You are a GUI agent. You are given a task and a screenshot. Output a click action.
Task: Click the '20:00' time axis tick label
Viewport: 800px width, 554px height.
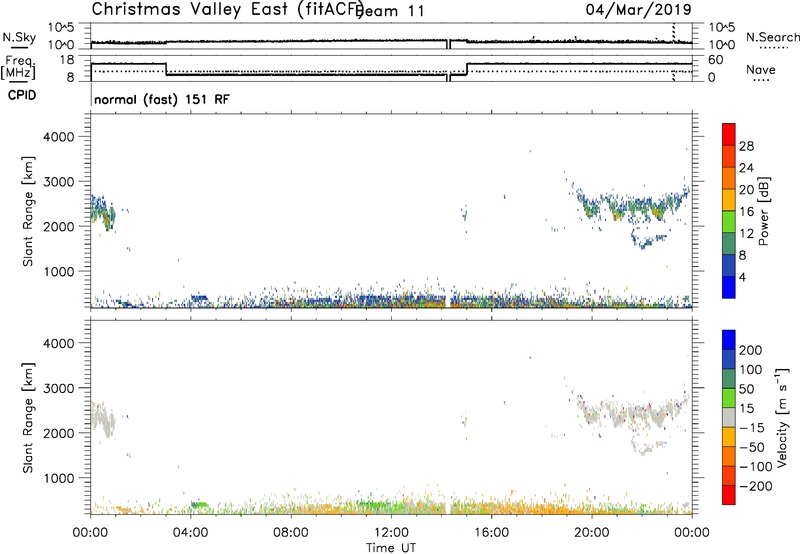592,533
